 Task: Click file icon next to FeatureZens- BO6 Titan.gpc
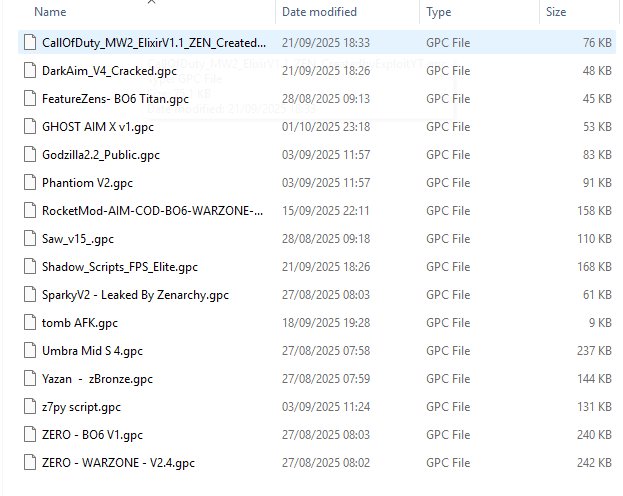(x=30, y=98)
